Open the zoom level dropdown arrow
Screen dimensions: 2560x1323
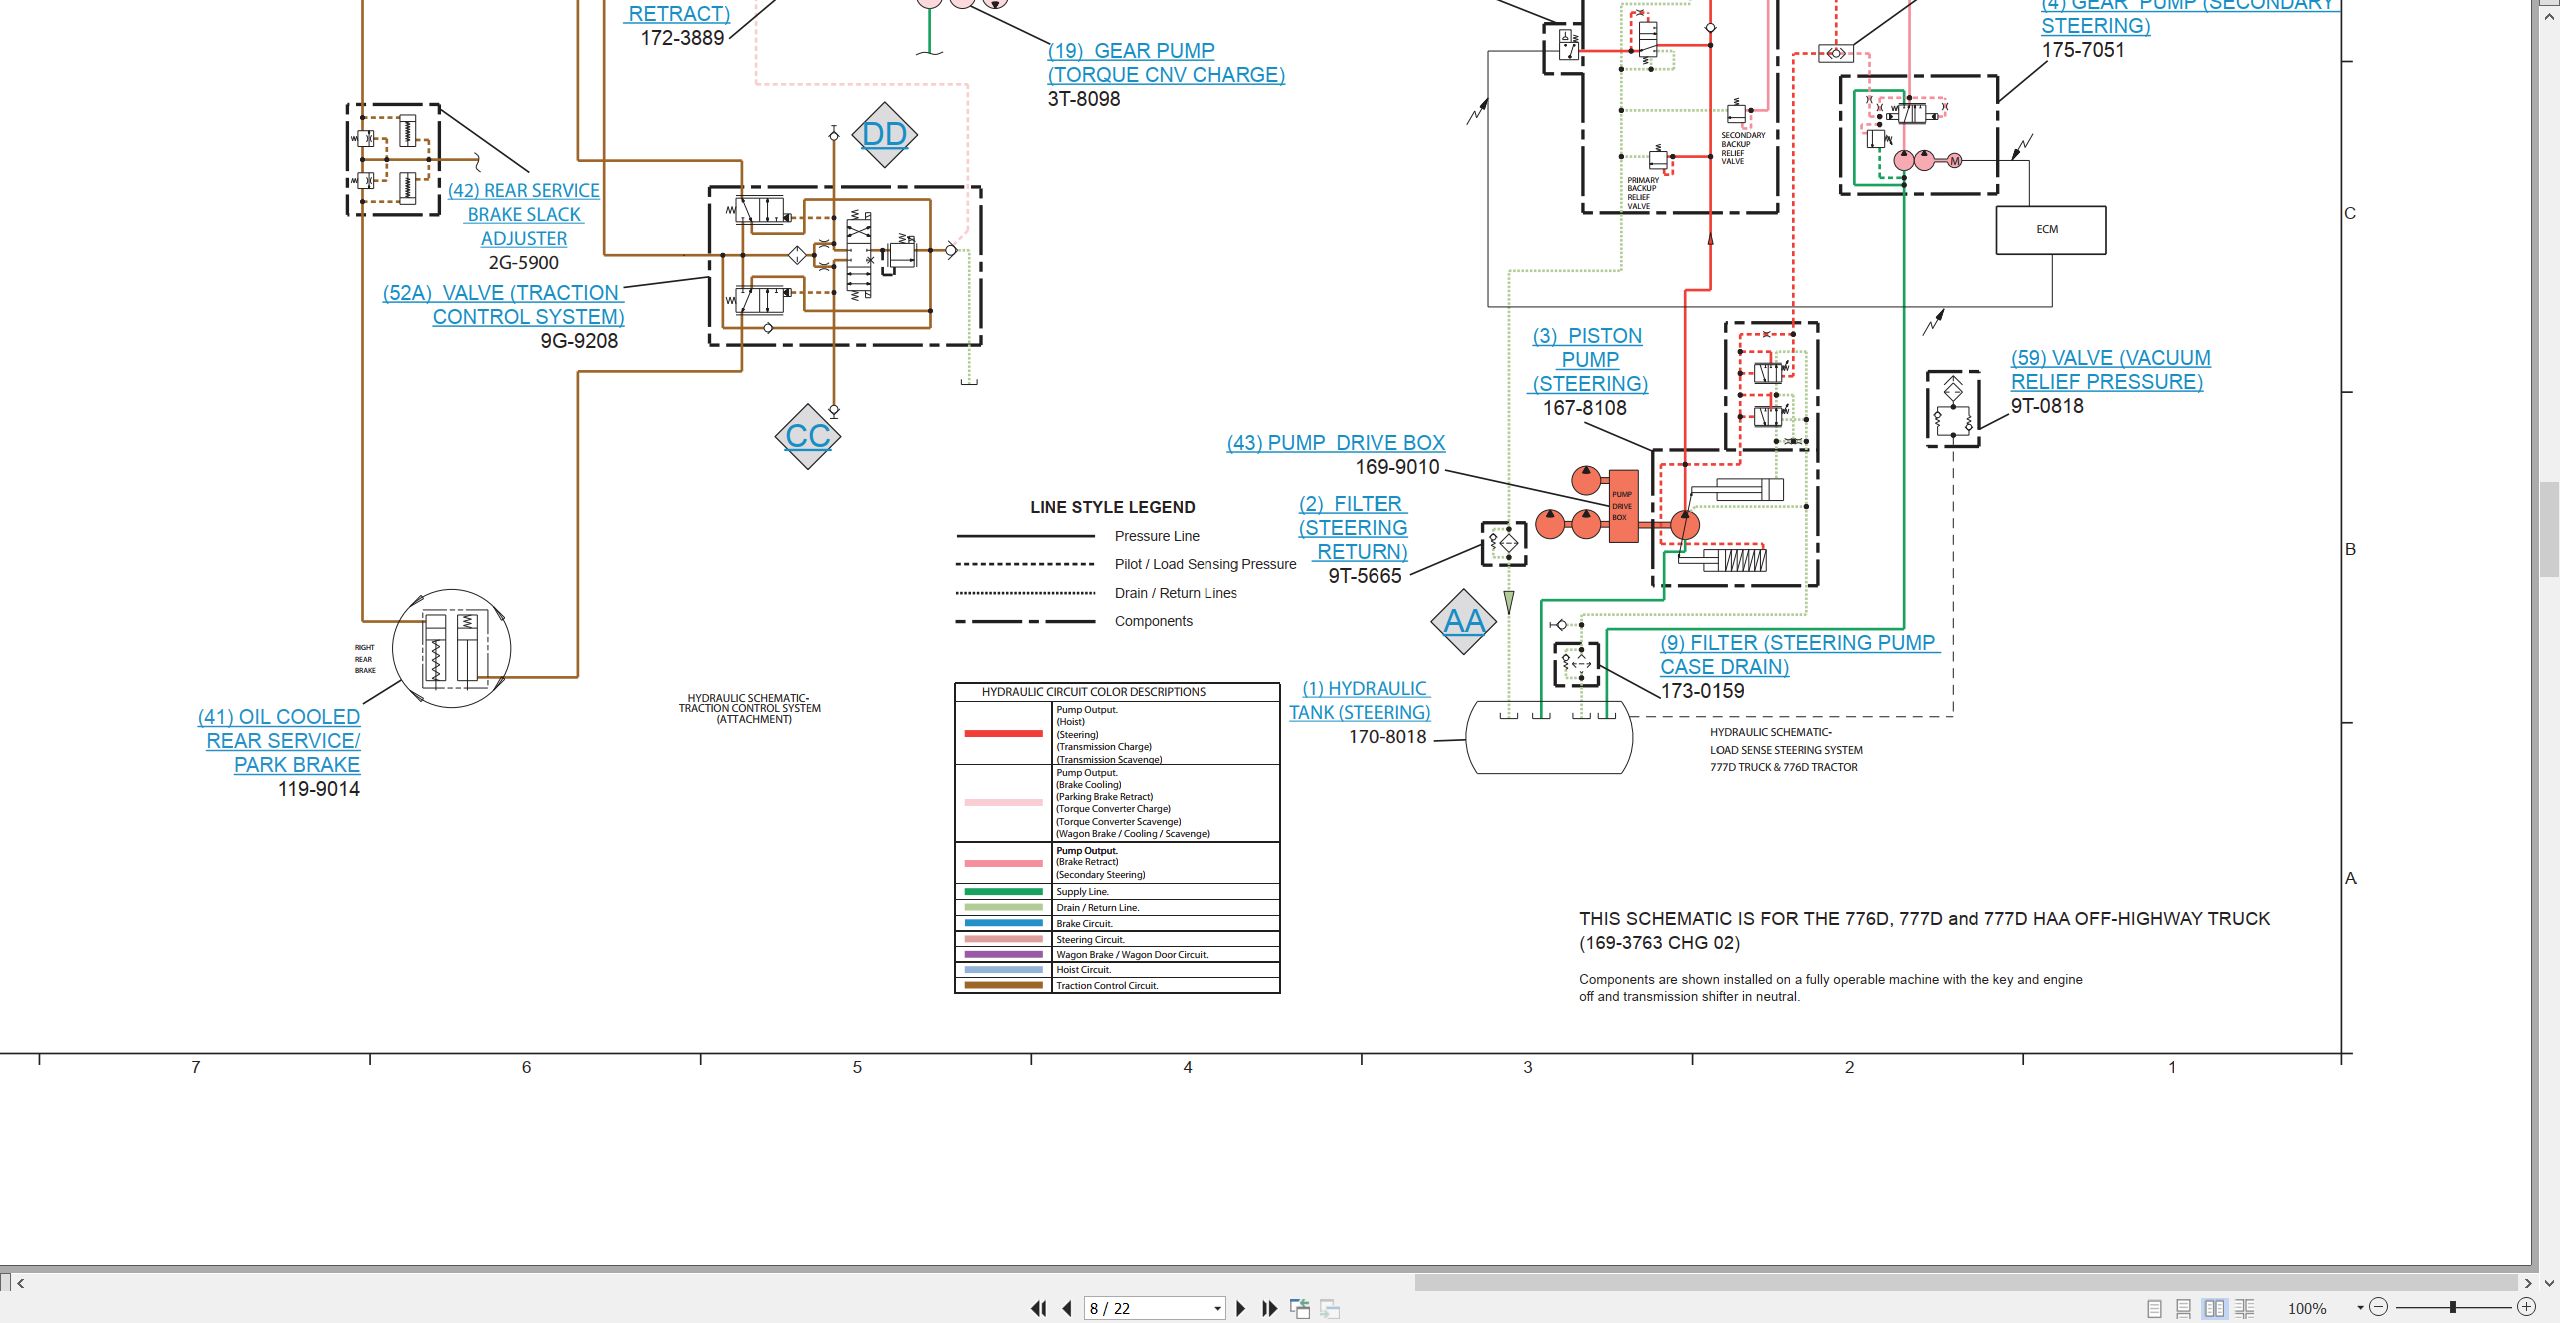pos(2360,1308)
